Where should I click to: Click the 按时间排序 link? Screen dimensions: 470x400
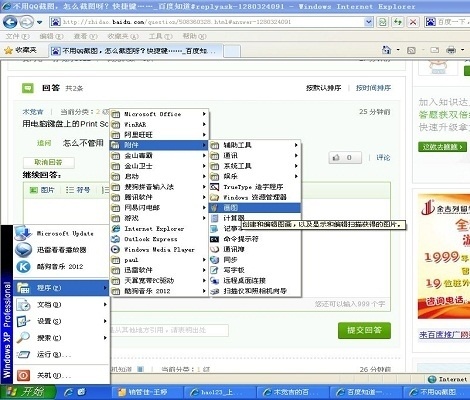(373, 88)
